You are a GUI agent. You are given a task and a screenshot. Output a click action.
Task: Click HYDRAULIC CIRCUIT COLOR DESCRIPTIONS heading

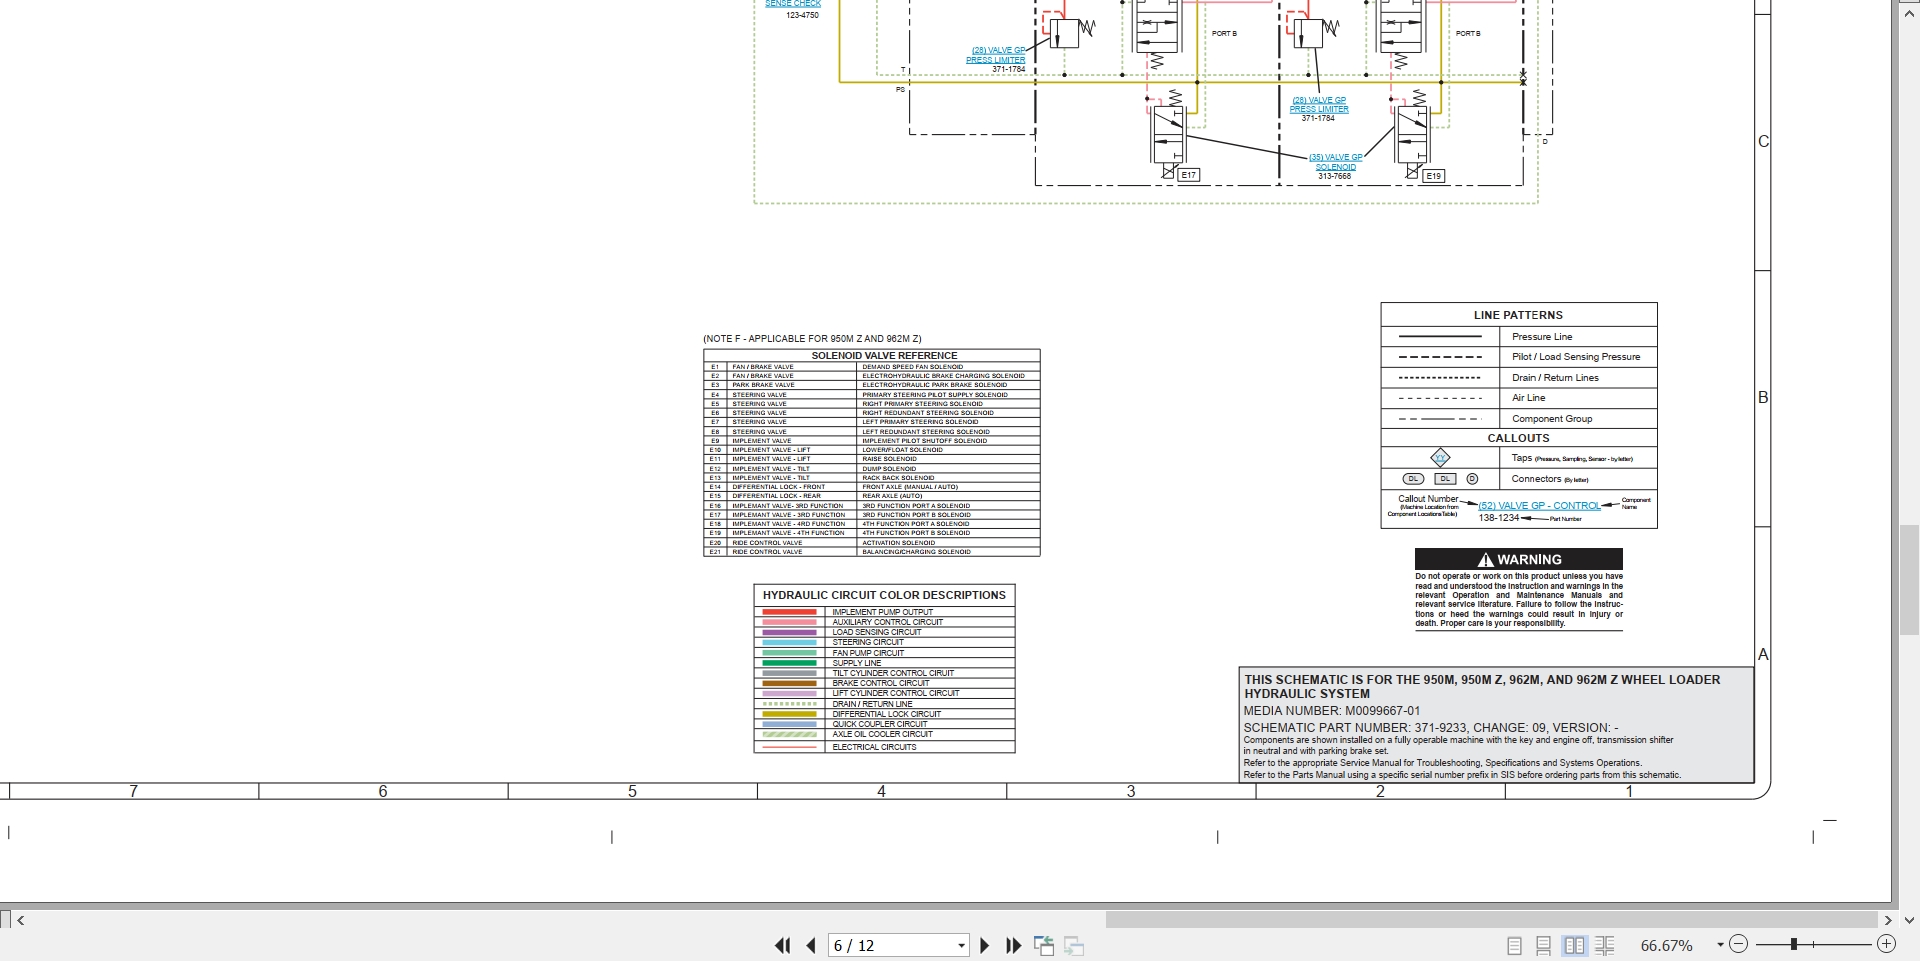point(884,595)
